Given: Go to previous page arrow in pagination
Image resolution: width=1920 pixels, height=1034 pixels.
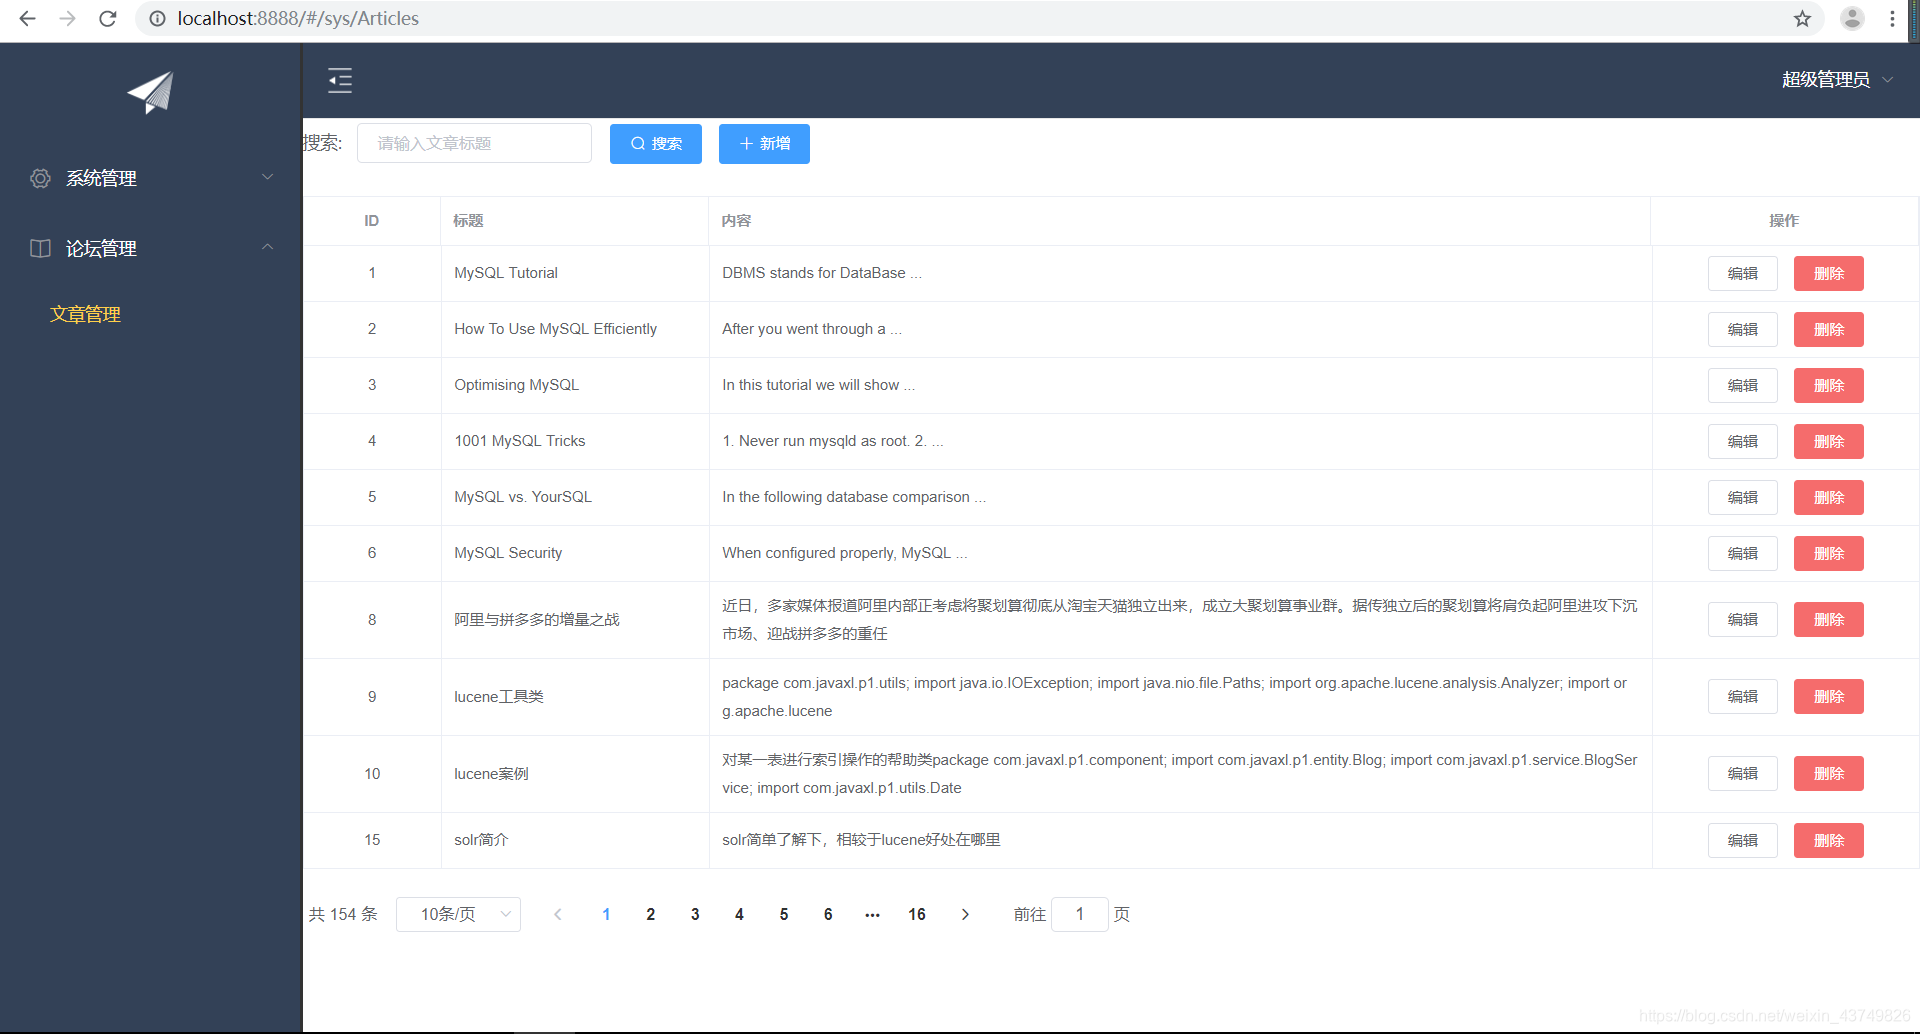Looking at the screenshot, I should (558, 914).
